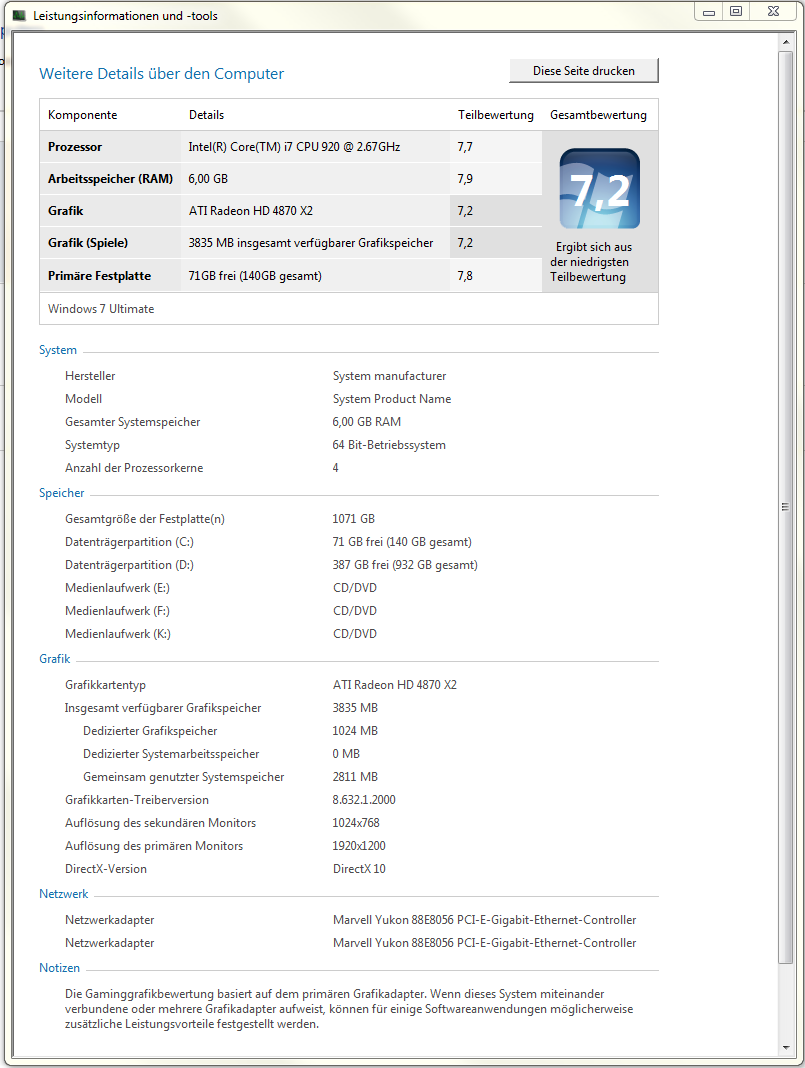Click the driver version 8.632.1.2000
Screen dimensions: 805x1068
[364, 800]
